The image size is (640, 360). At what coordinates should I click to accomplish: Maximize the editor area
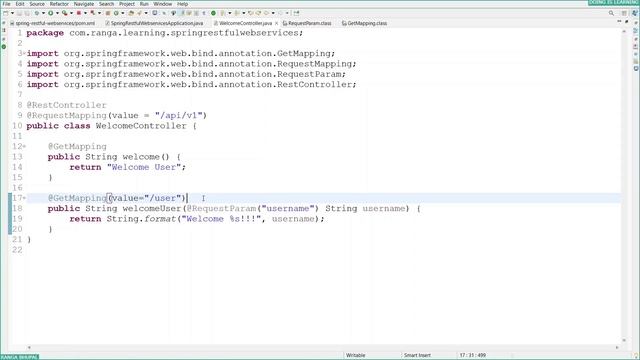point(627,21)
